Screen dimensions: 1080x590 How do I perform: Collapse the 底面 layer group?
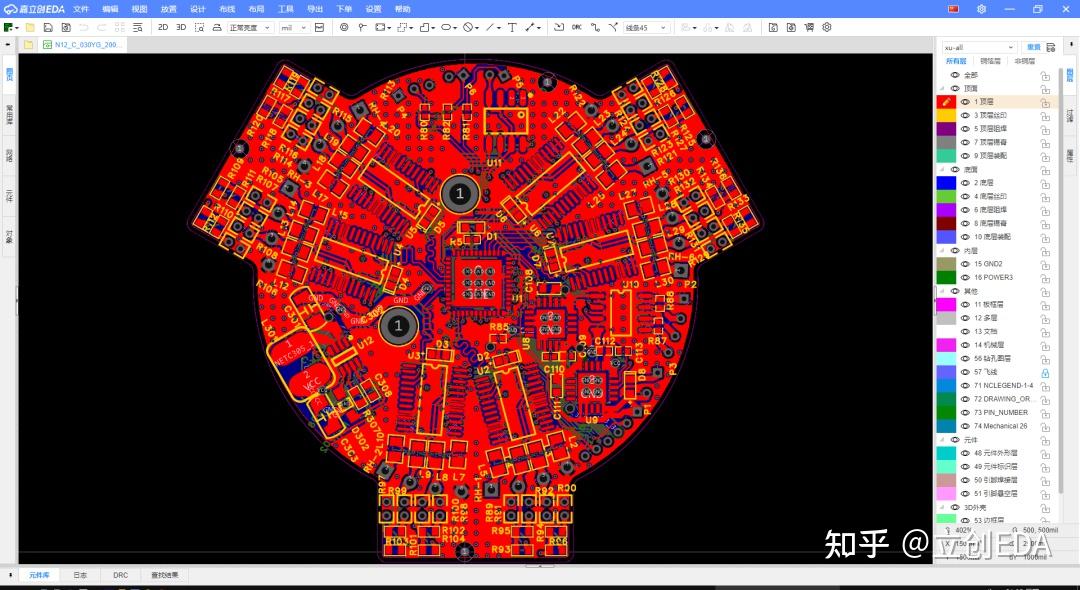pos(942,169)
